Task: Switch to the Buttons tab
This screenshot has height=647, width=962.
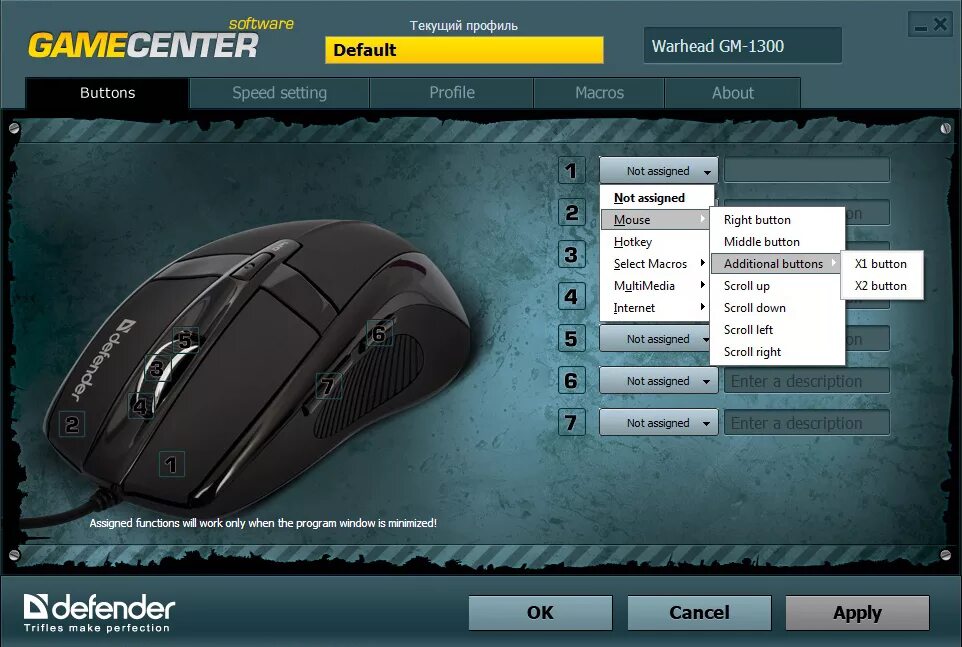Action: click(107, 93)
